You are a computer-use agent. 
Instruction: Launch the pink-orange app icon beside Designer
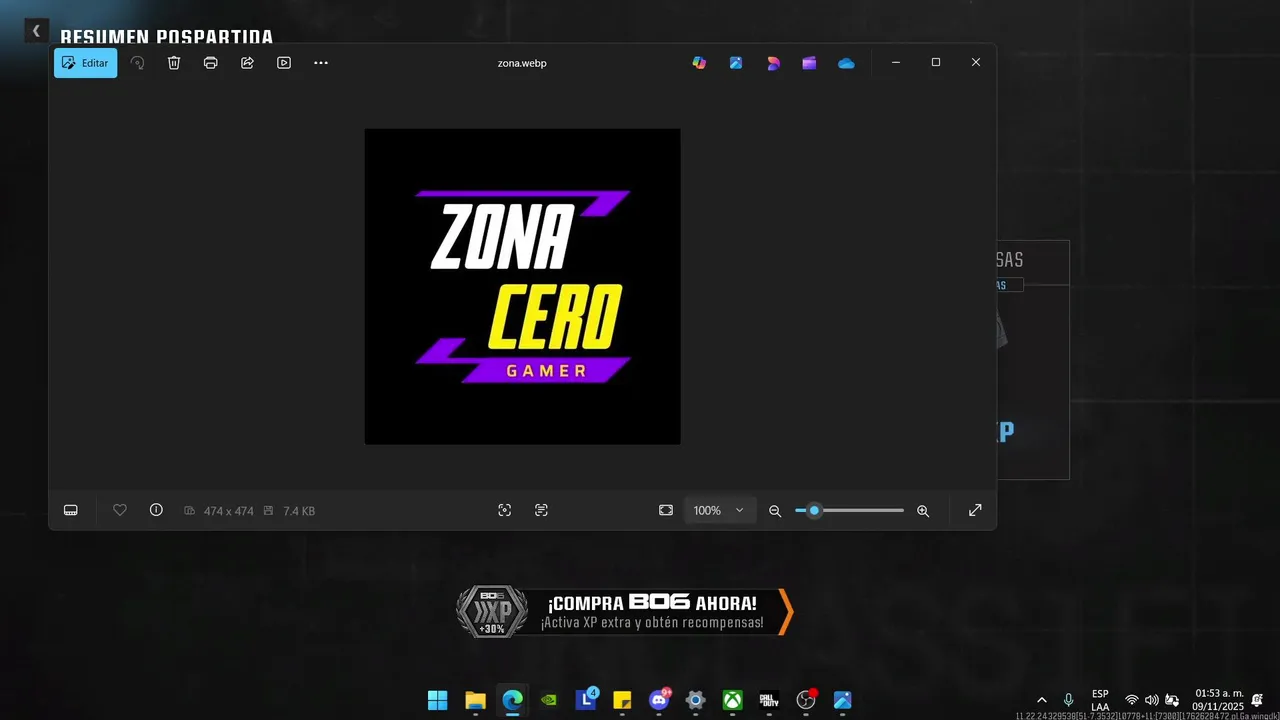pos(773,63)
